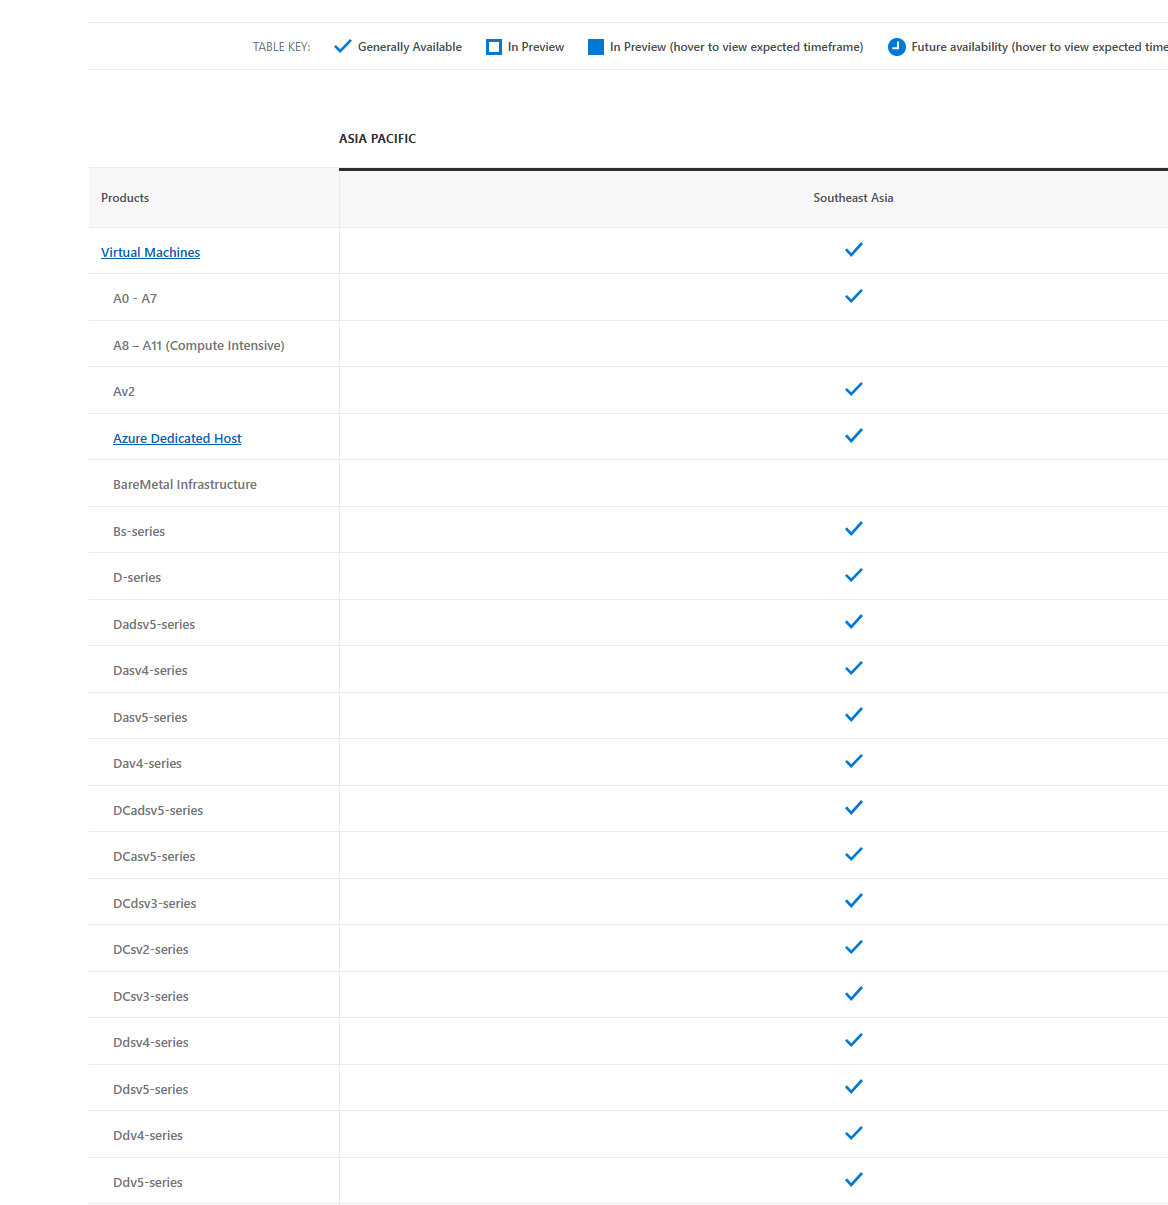This screenshot has width=1168, height=1205.
Task: Click the checkmark in the Ddv5-series row
Action: [854, 1180]
